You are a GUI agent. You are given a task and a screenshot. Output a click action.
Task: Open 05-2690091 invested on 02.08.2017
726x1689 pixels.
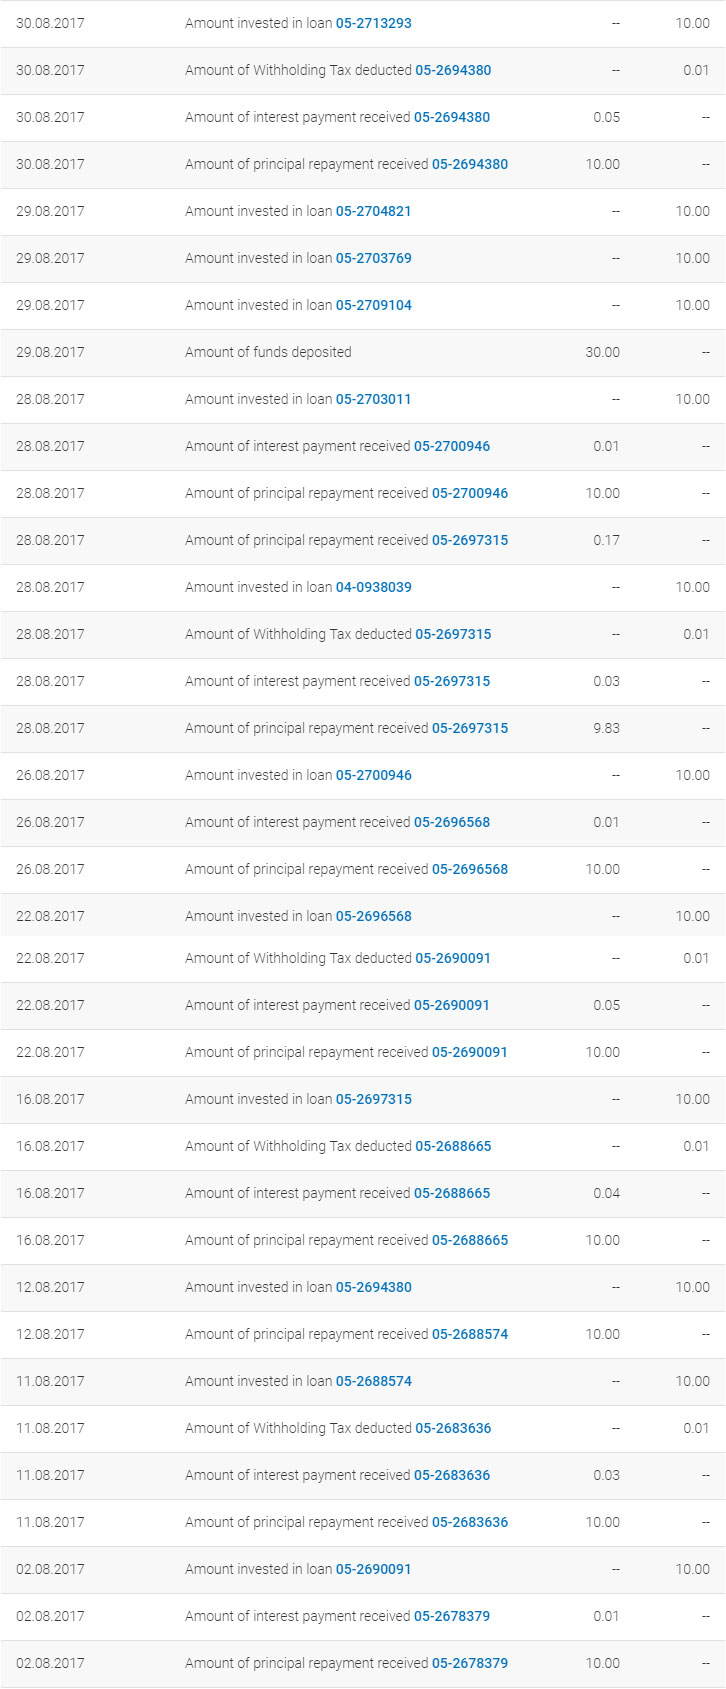[x=373, y=1569]
